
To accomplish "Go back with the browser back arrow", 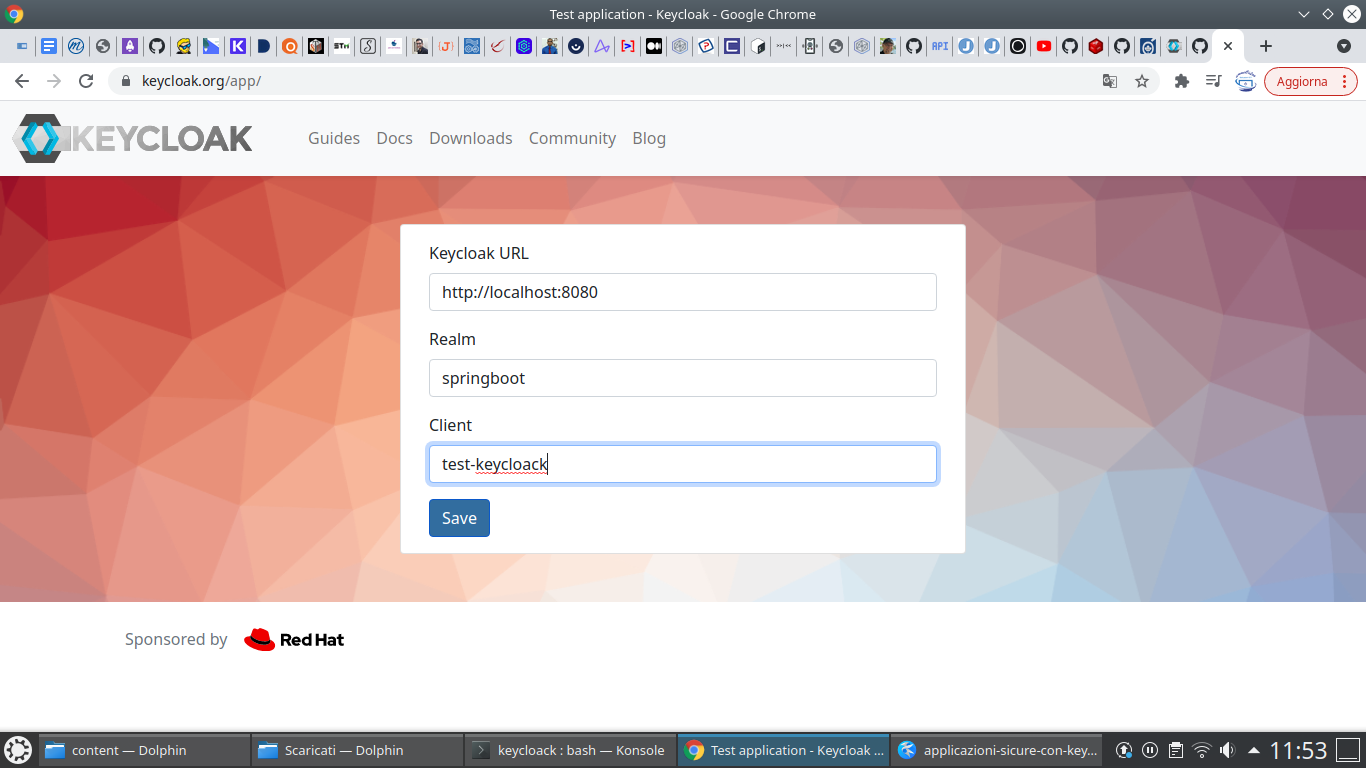I will [x=22, y=81].
